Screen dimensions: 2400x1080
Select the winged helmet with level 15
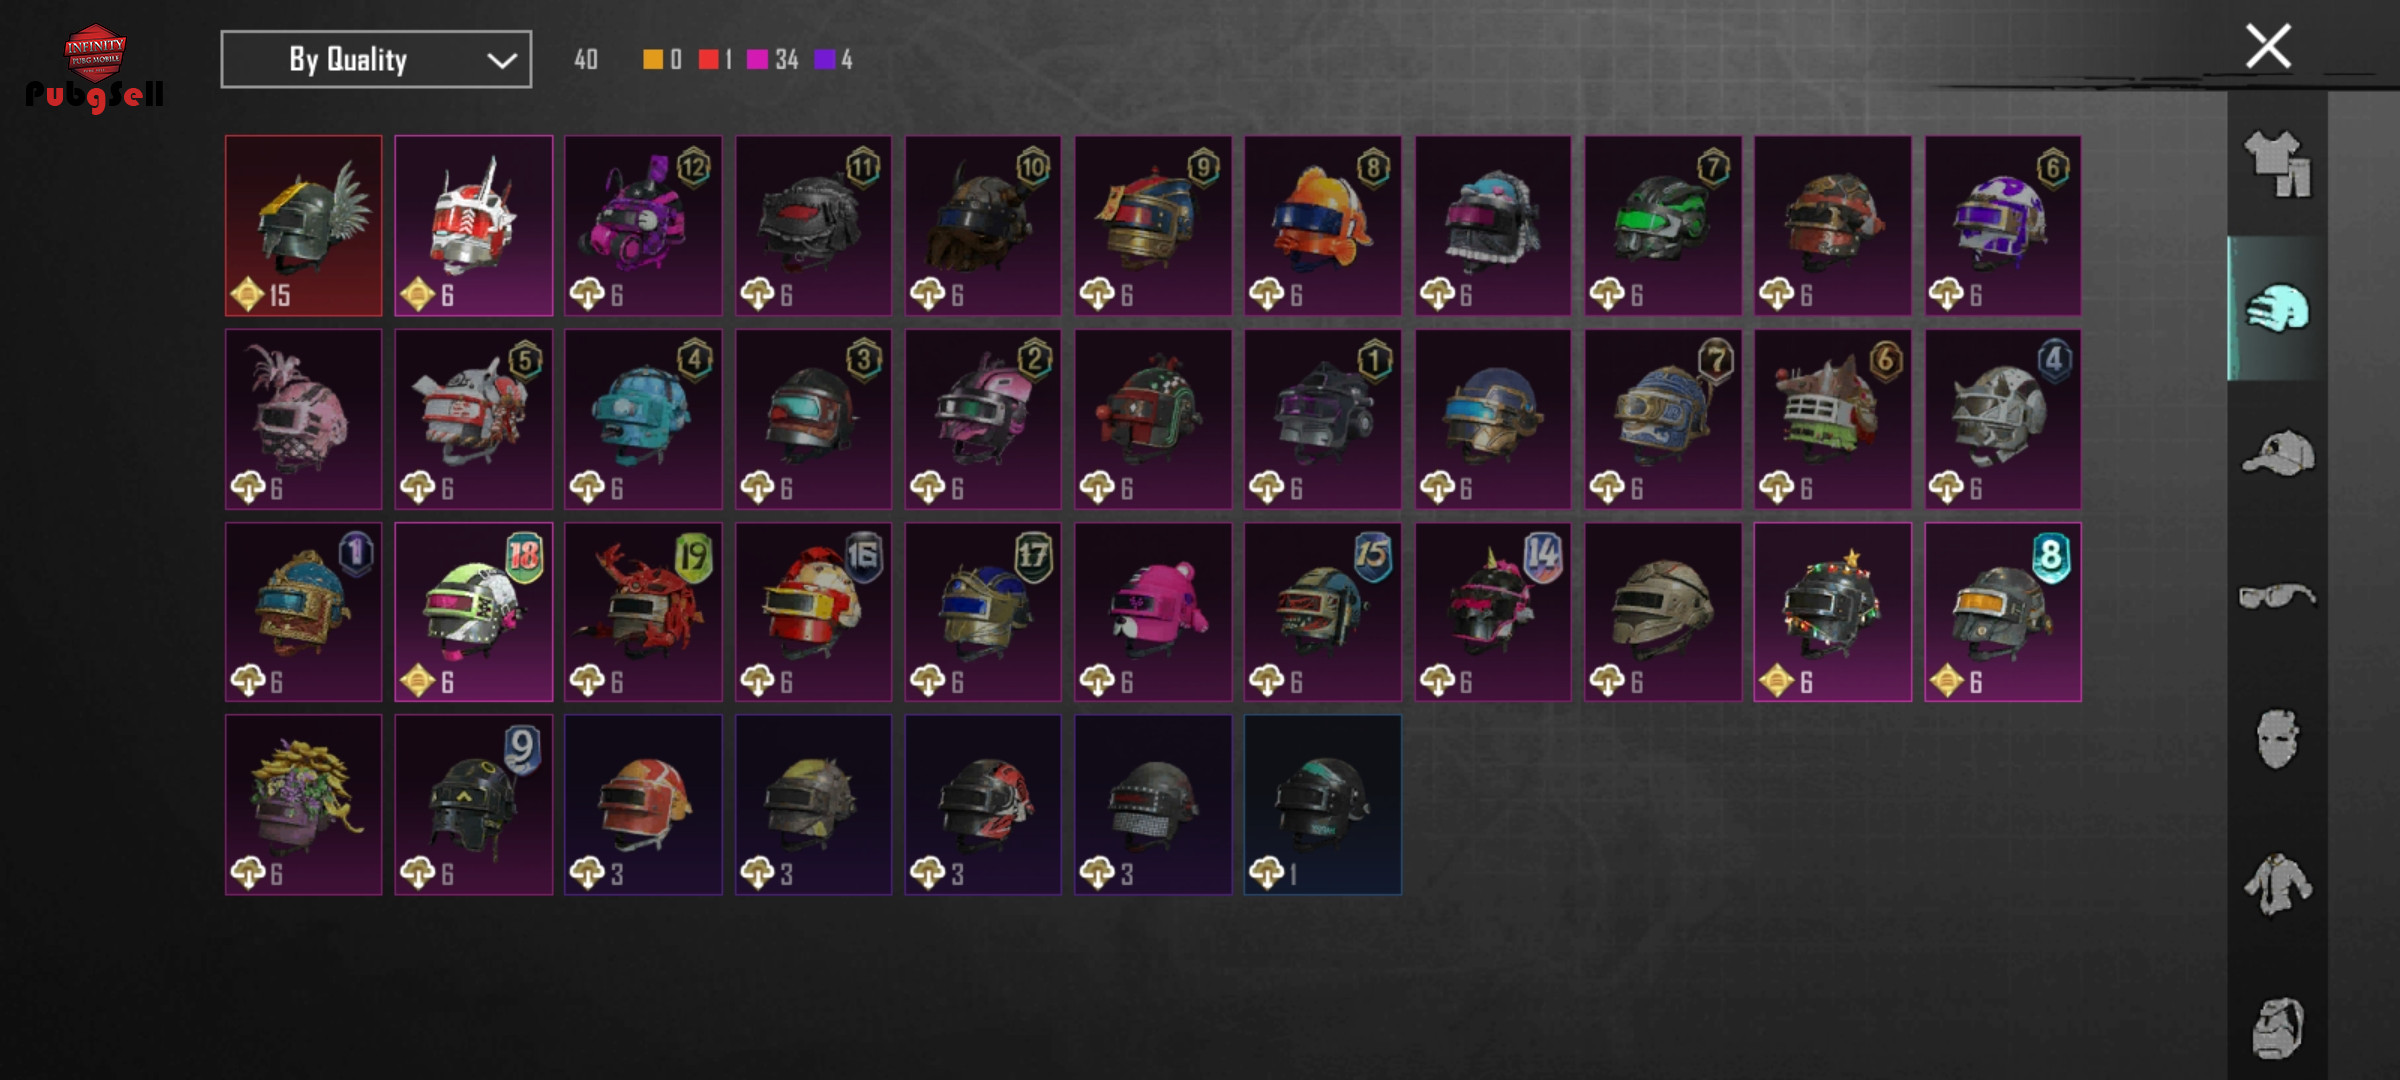pyautogui.click(x=304, y=226)
